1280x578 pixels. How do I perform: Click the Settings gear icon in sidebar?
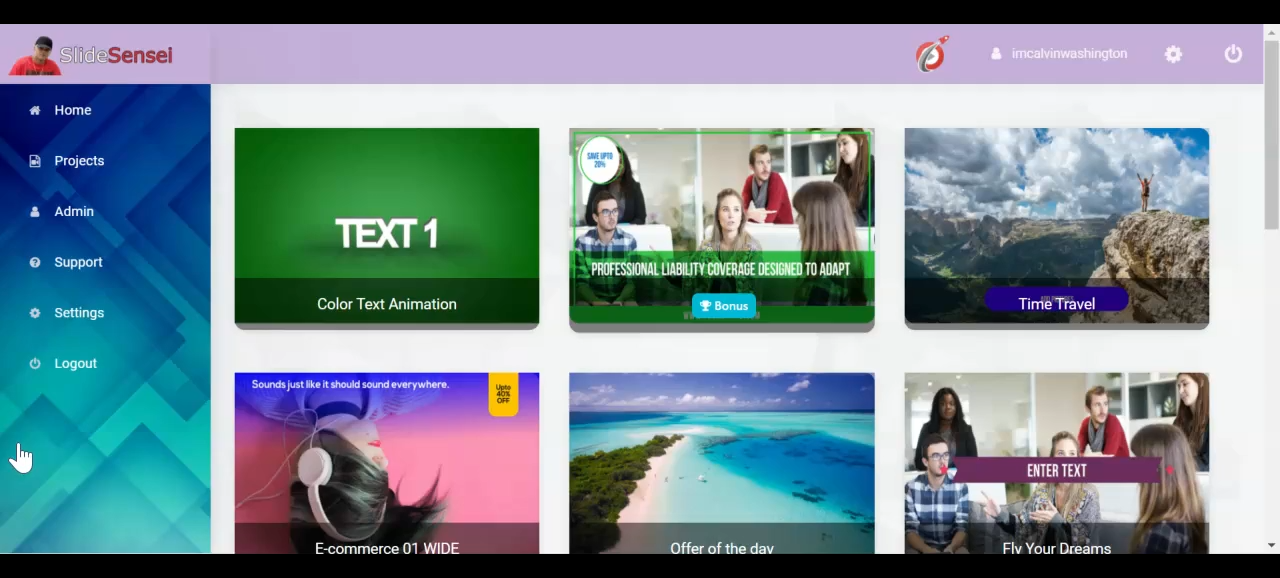click(35, 313)
